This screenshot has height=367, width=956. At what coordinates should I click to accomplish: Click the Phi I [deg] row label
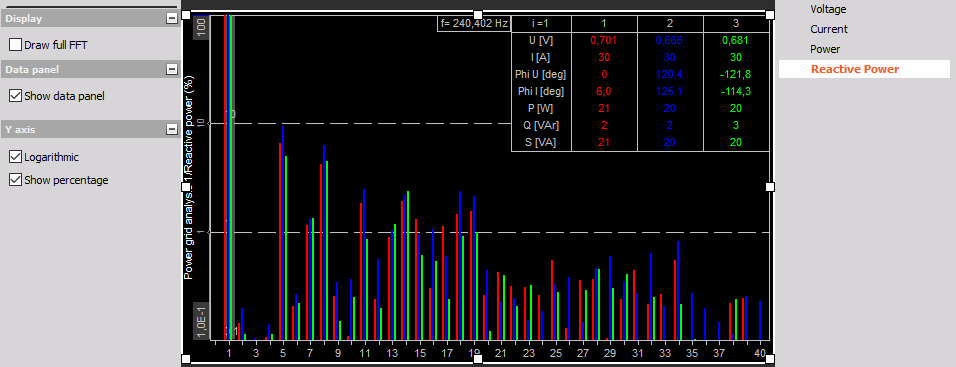click(x=541, y=92)
